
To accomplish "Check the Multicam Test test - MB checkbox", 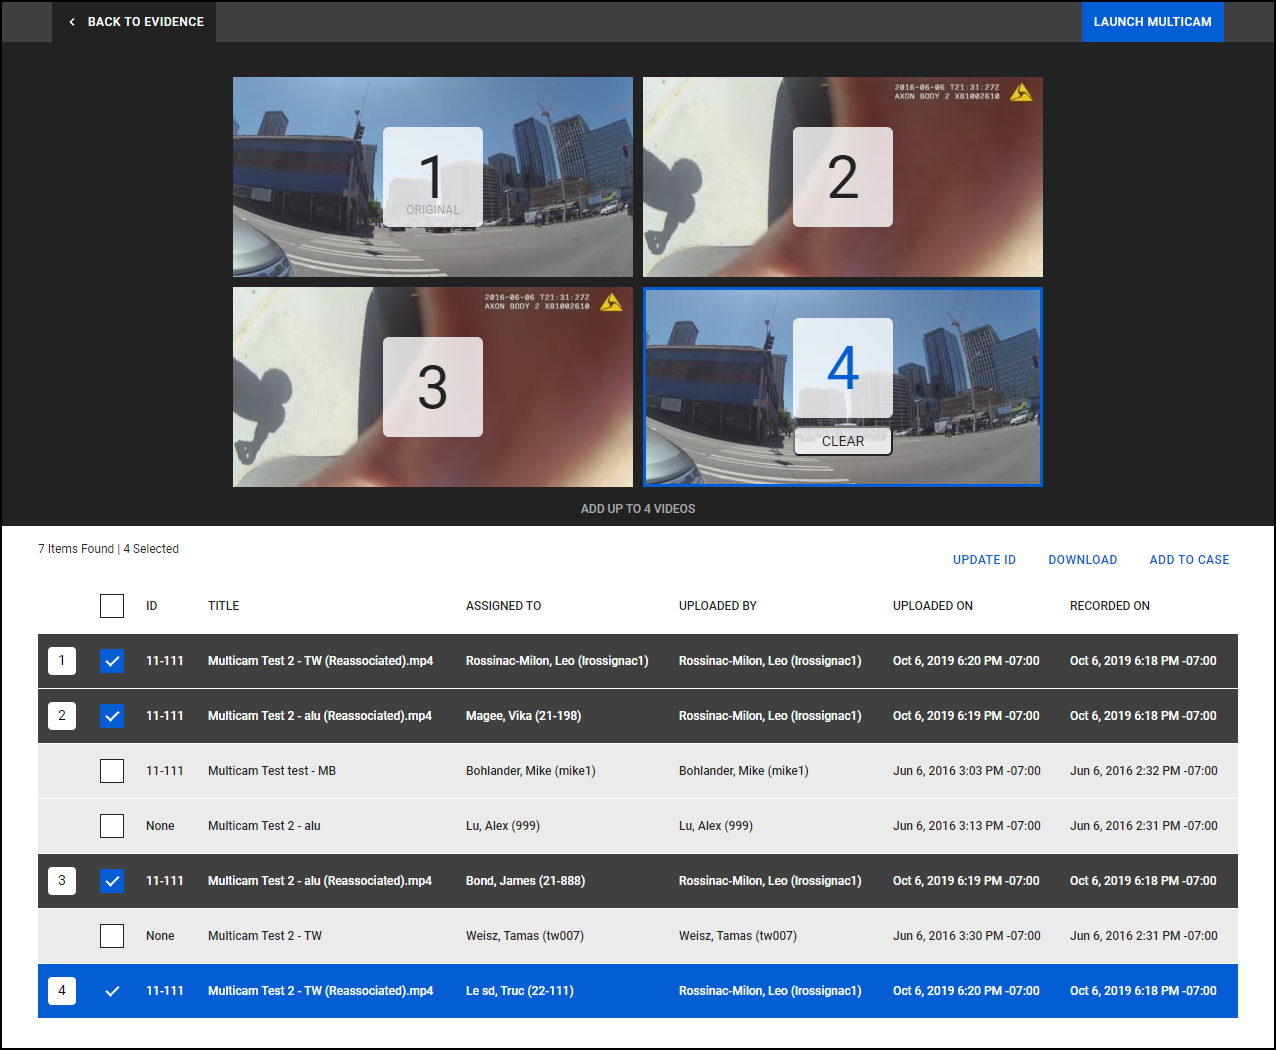I will coord(112,771).
